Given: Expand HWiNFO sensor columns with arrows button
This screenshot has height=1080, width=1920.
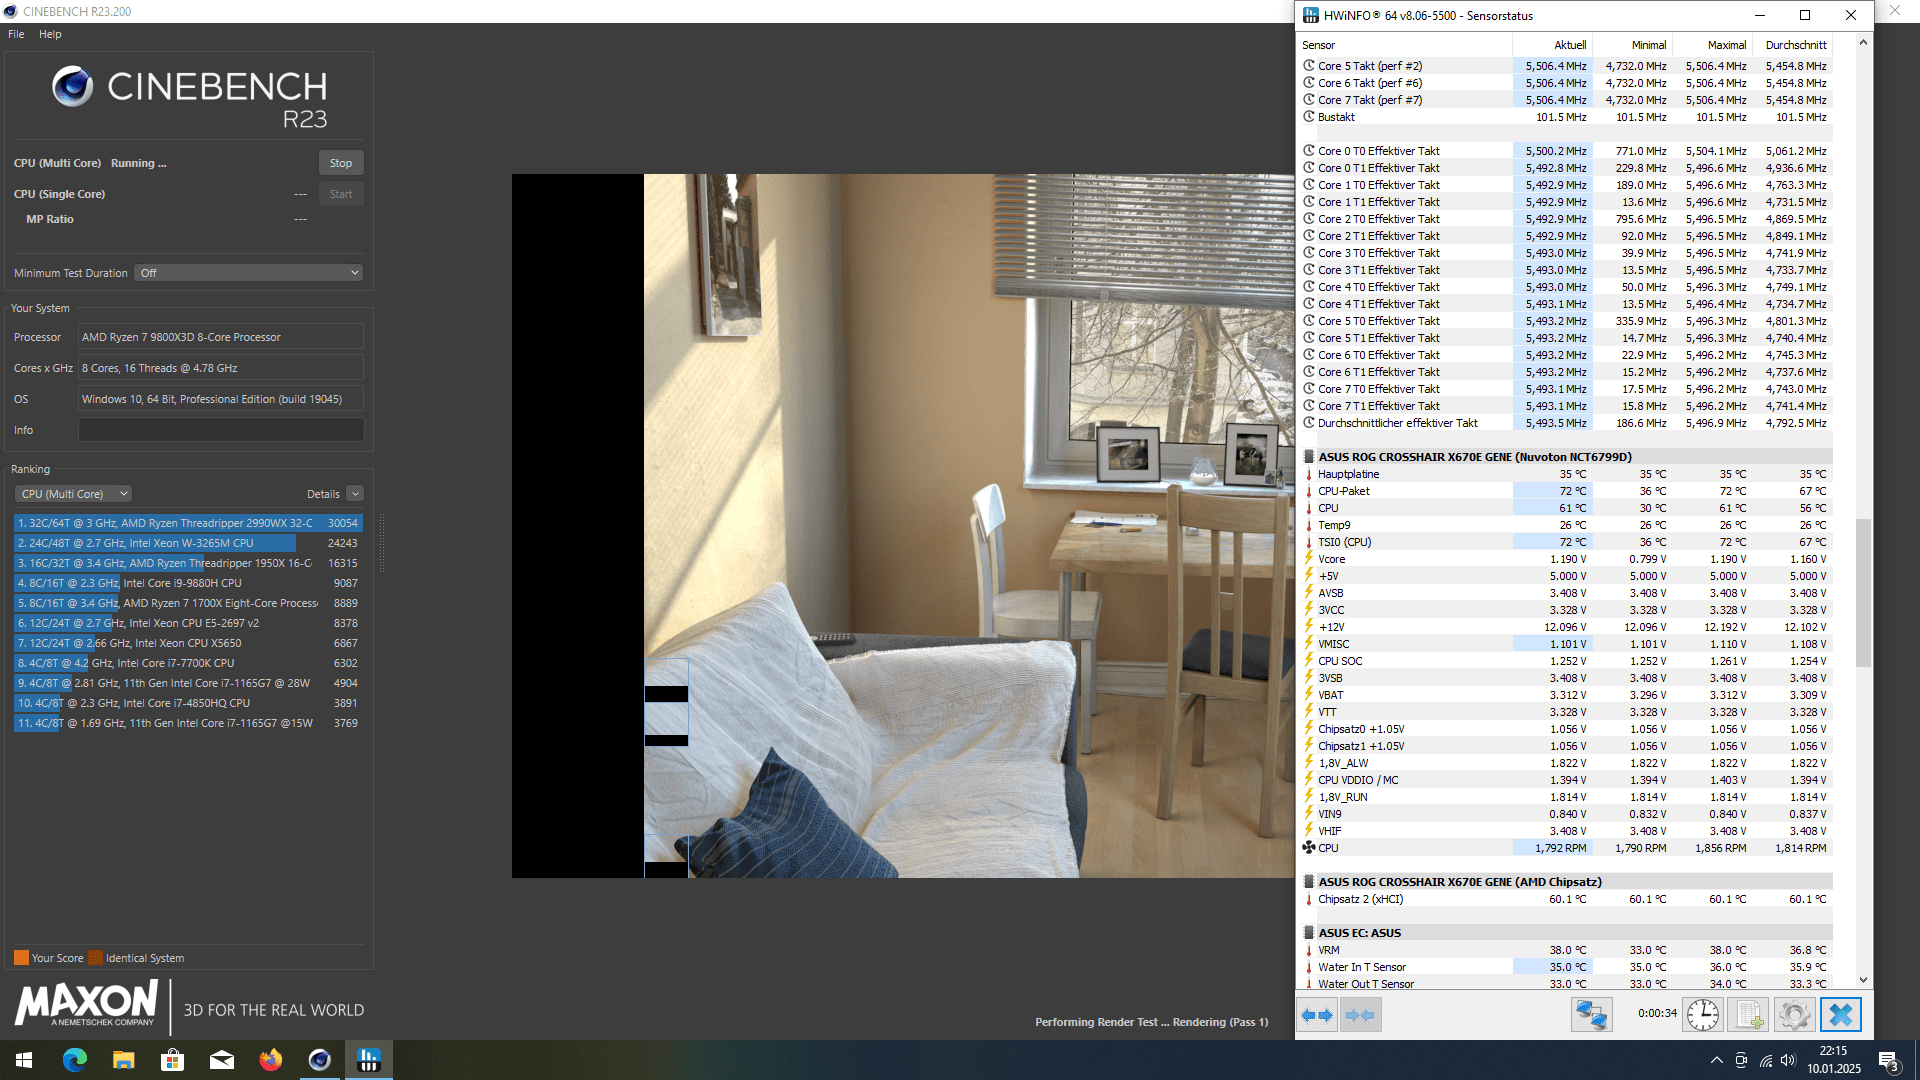Looking at the screenshot, I should (x=1317, y=1015).
